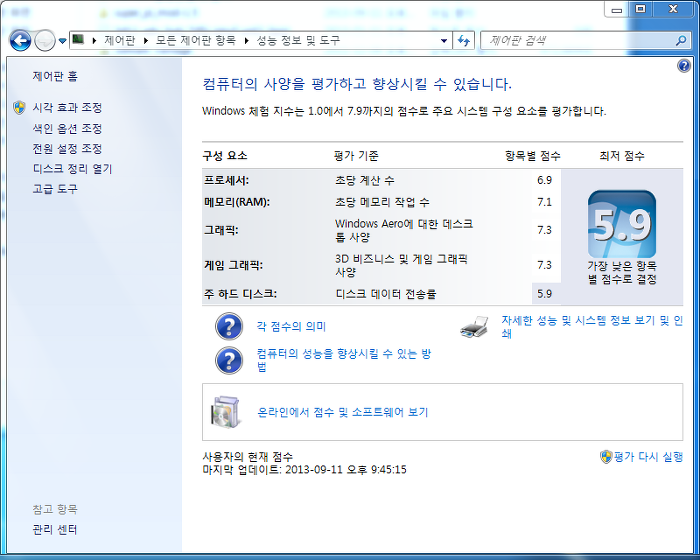Click the 최저 점수 column header
Image resolution: width=700 pixels, height=560 pixels.
pos(622,156)
